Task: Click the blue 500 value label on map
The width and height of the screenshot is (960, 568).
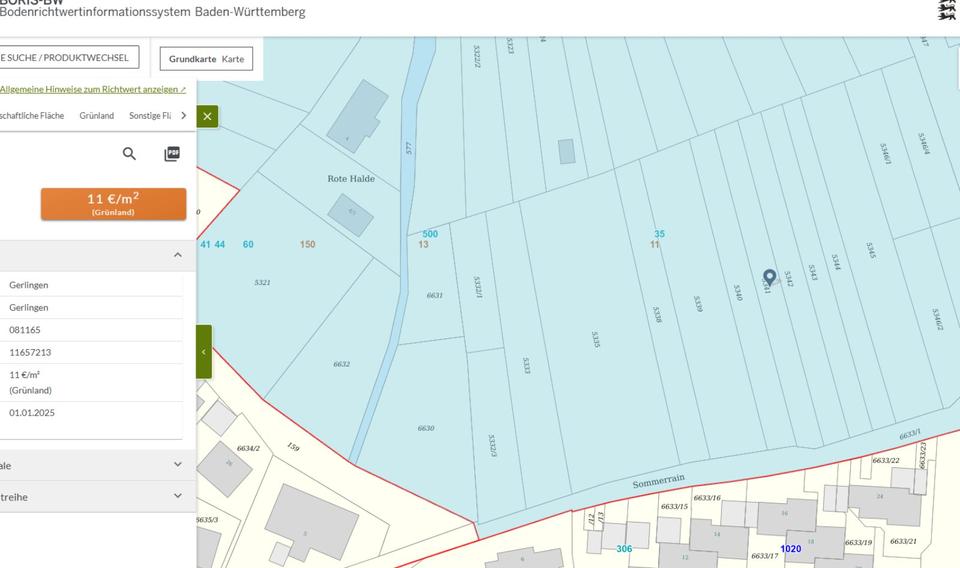Action: [x=430, y=234]
